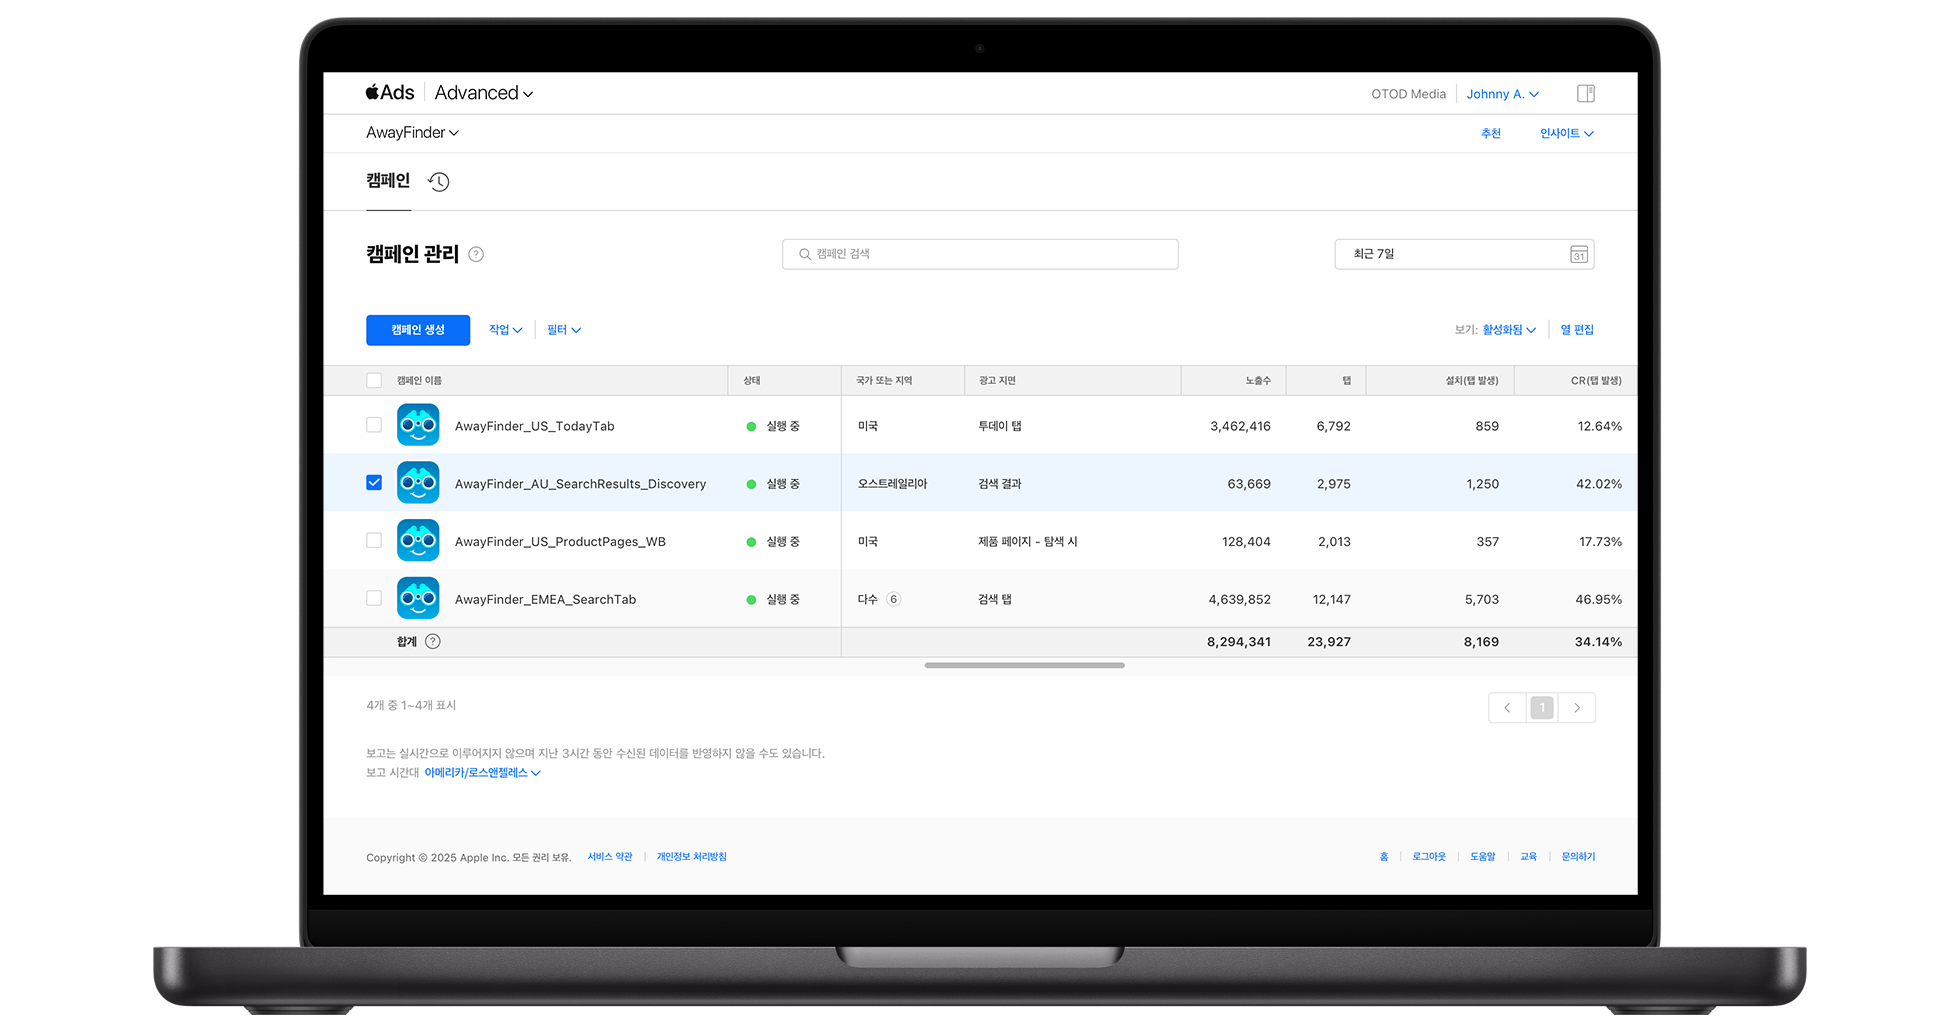
Task: Sort by the 캠페인 이름 column header
Action: 419,381
